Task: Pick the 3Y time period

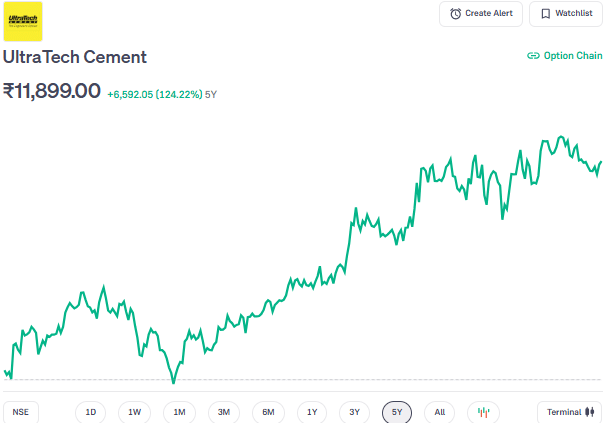Action: (354, 412)
